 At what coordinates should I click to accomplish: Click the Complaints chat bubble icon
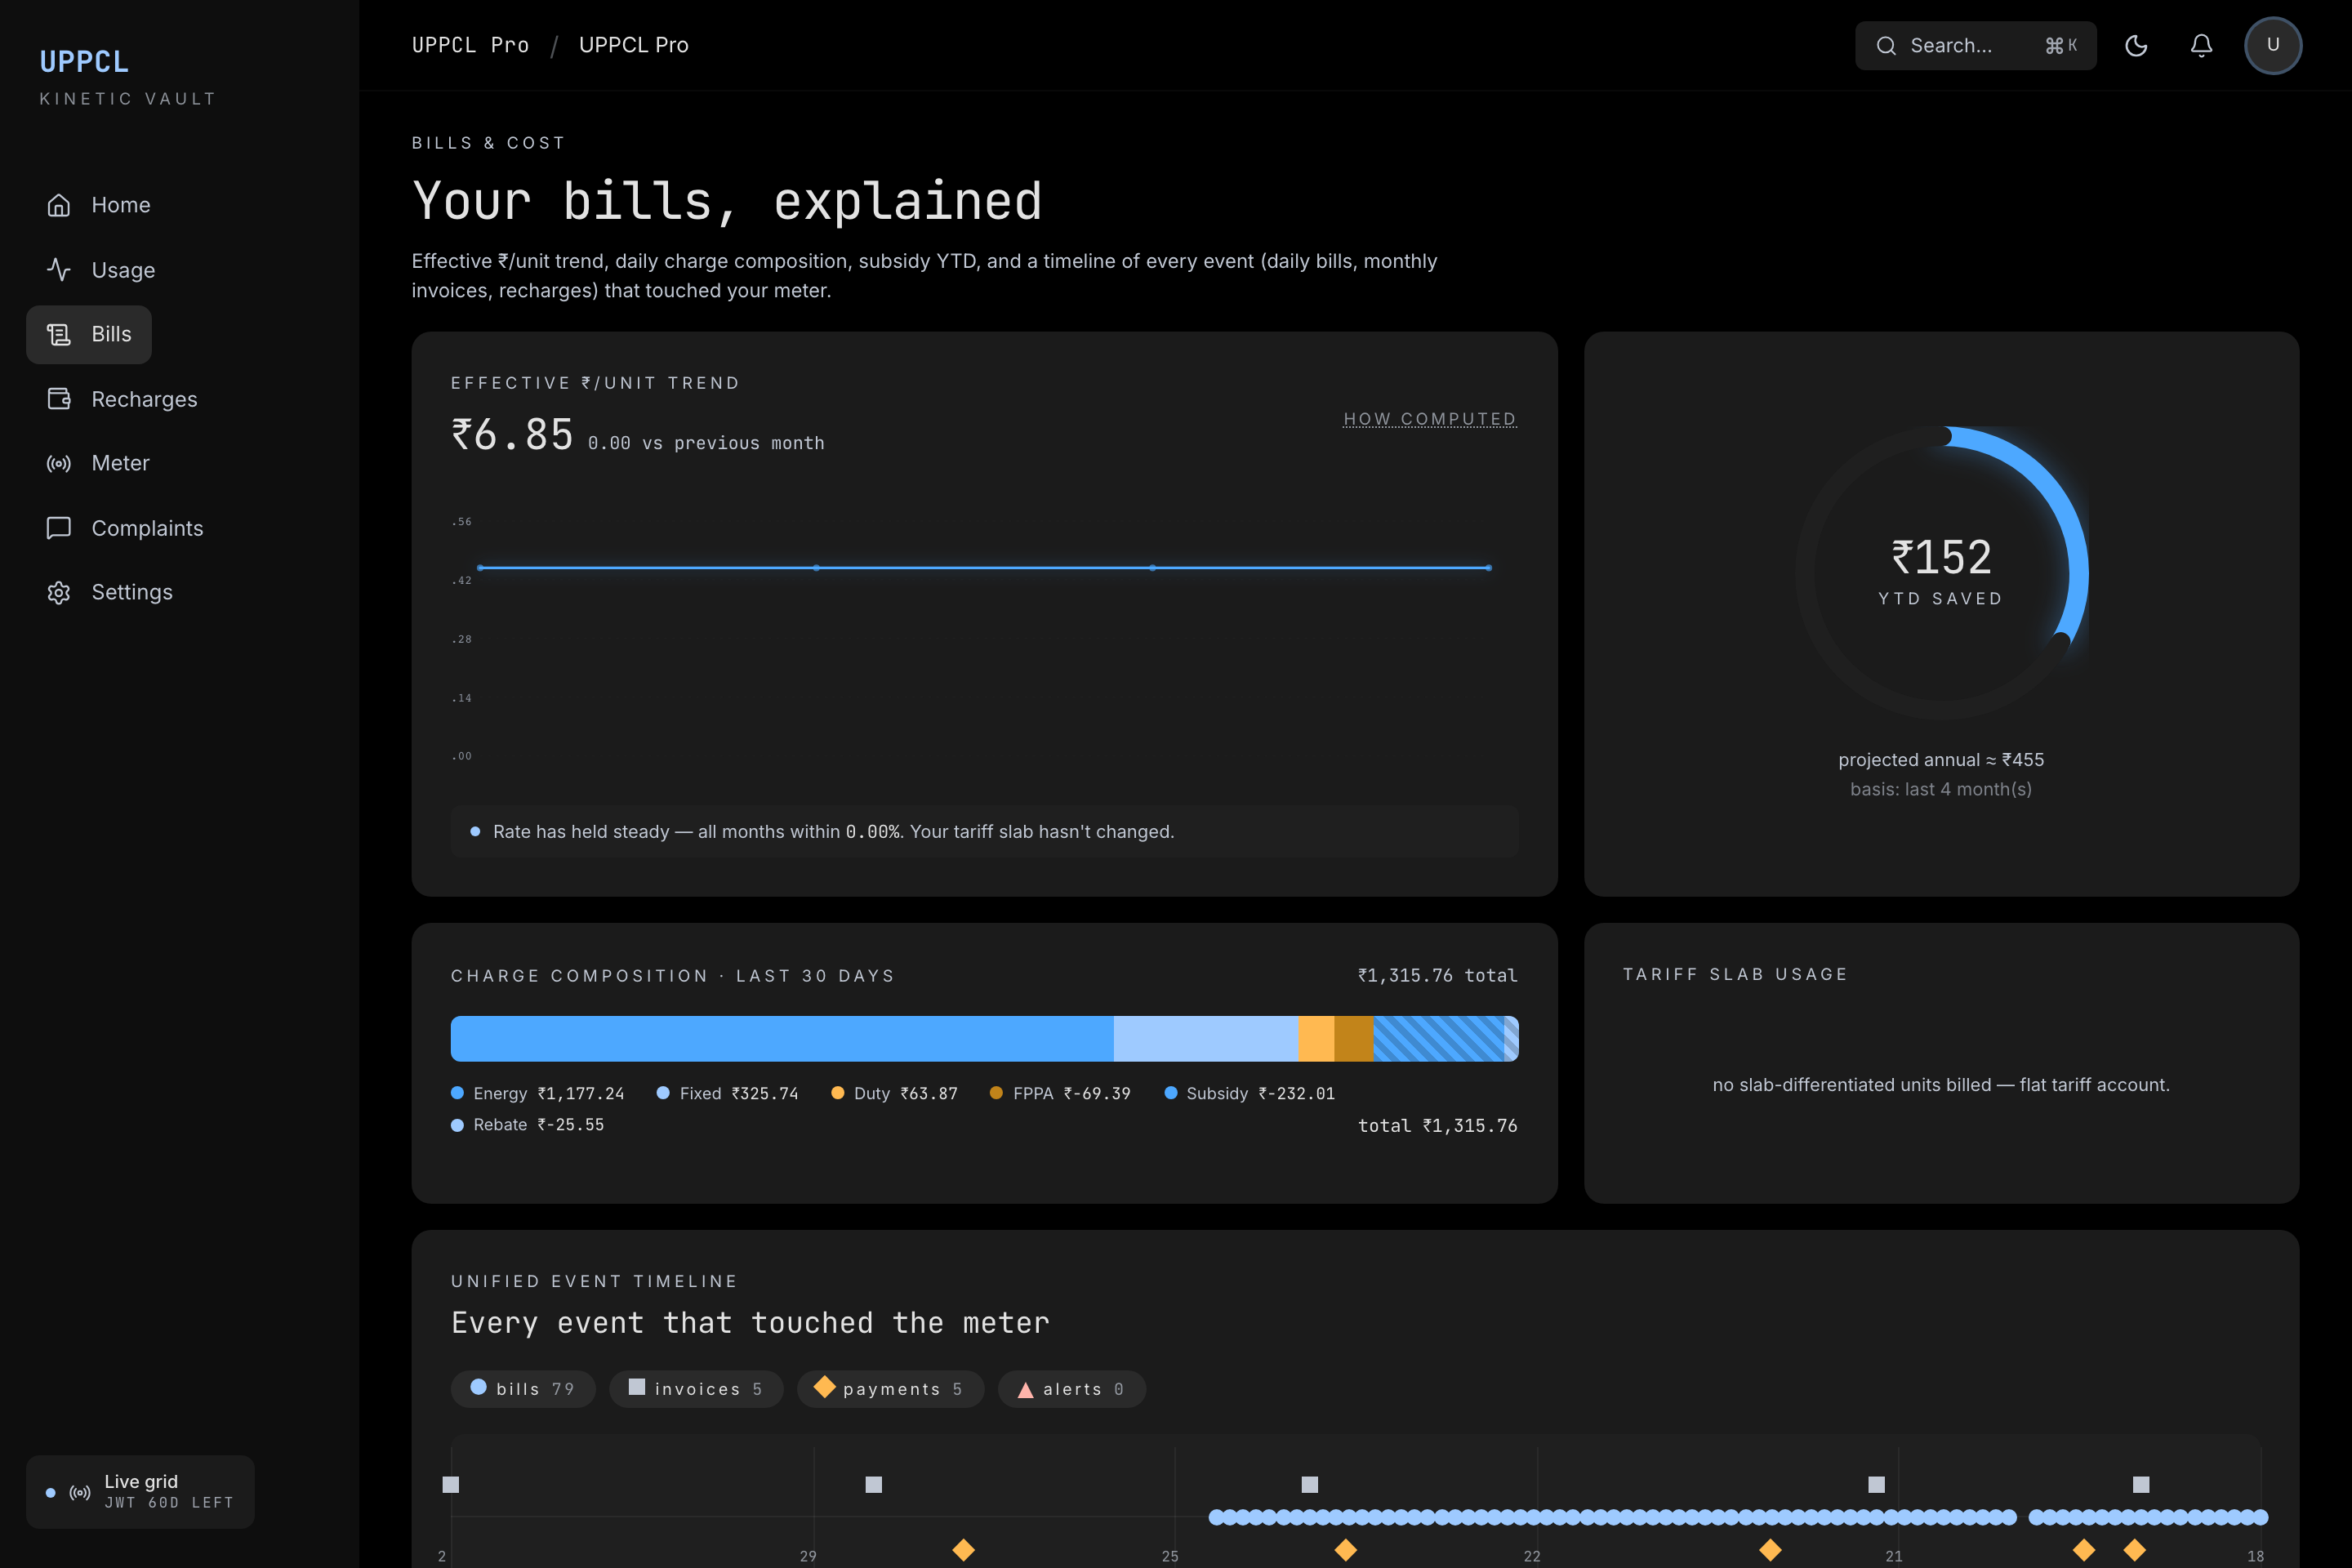pyautogui.click(x=59, y=528)
